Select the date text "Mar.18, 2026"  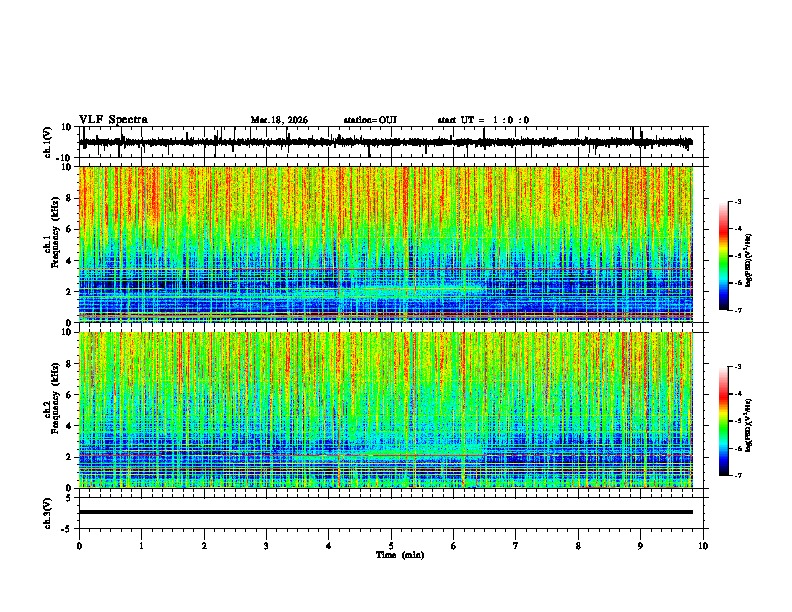coord(279,120)
